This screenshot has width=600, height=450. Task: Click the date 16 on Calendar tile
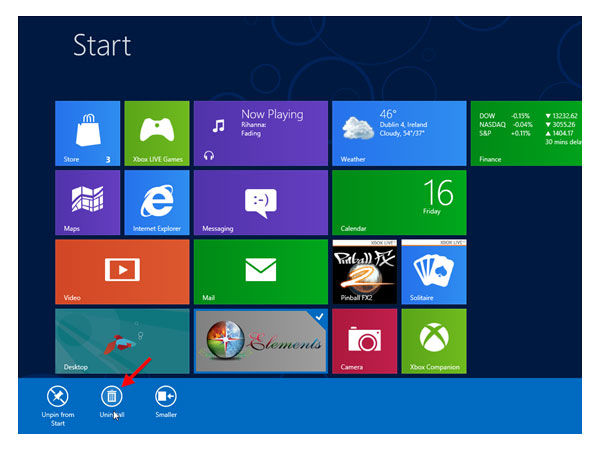(x=438, y=192)
